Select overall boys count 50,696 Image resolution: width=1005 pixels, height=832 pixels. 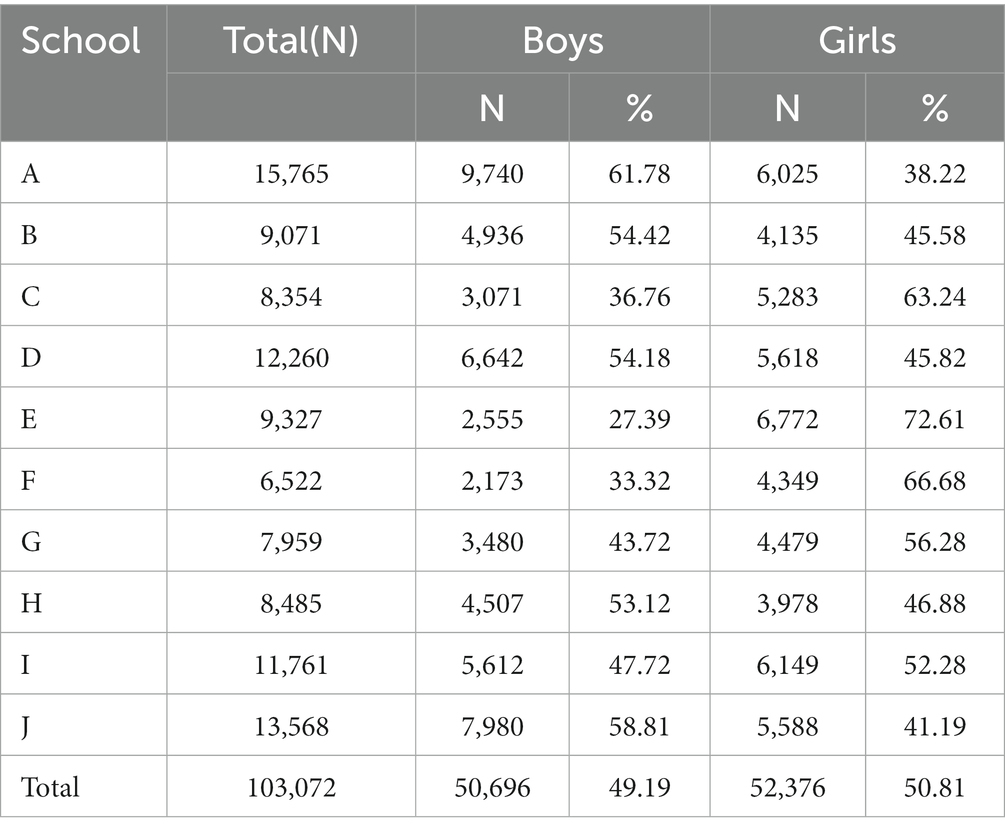pyautogui.click(x=492, y=788)
